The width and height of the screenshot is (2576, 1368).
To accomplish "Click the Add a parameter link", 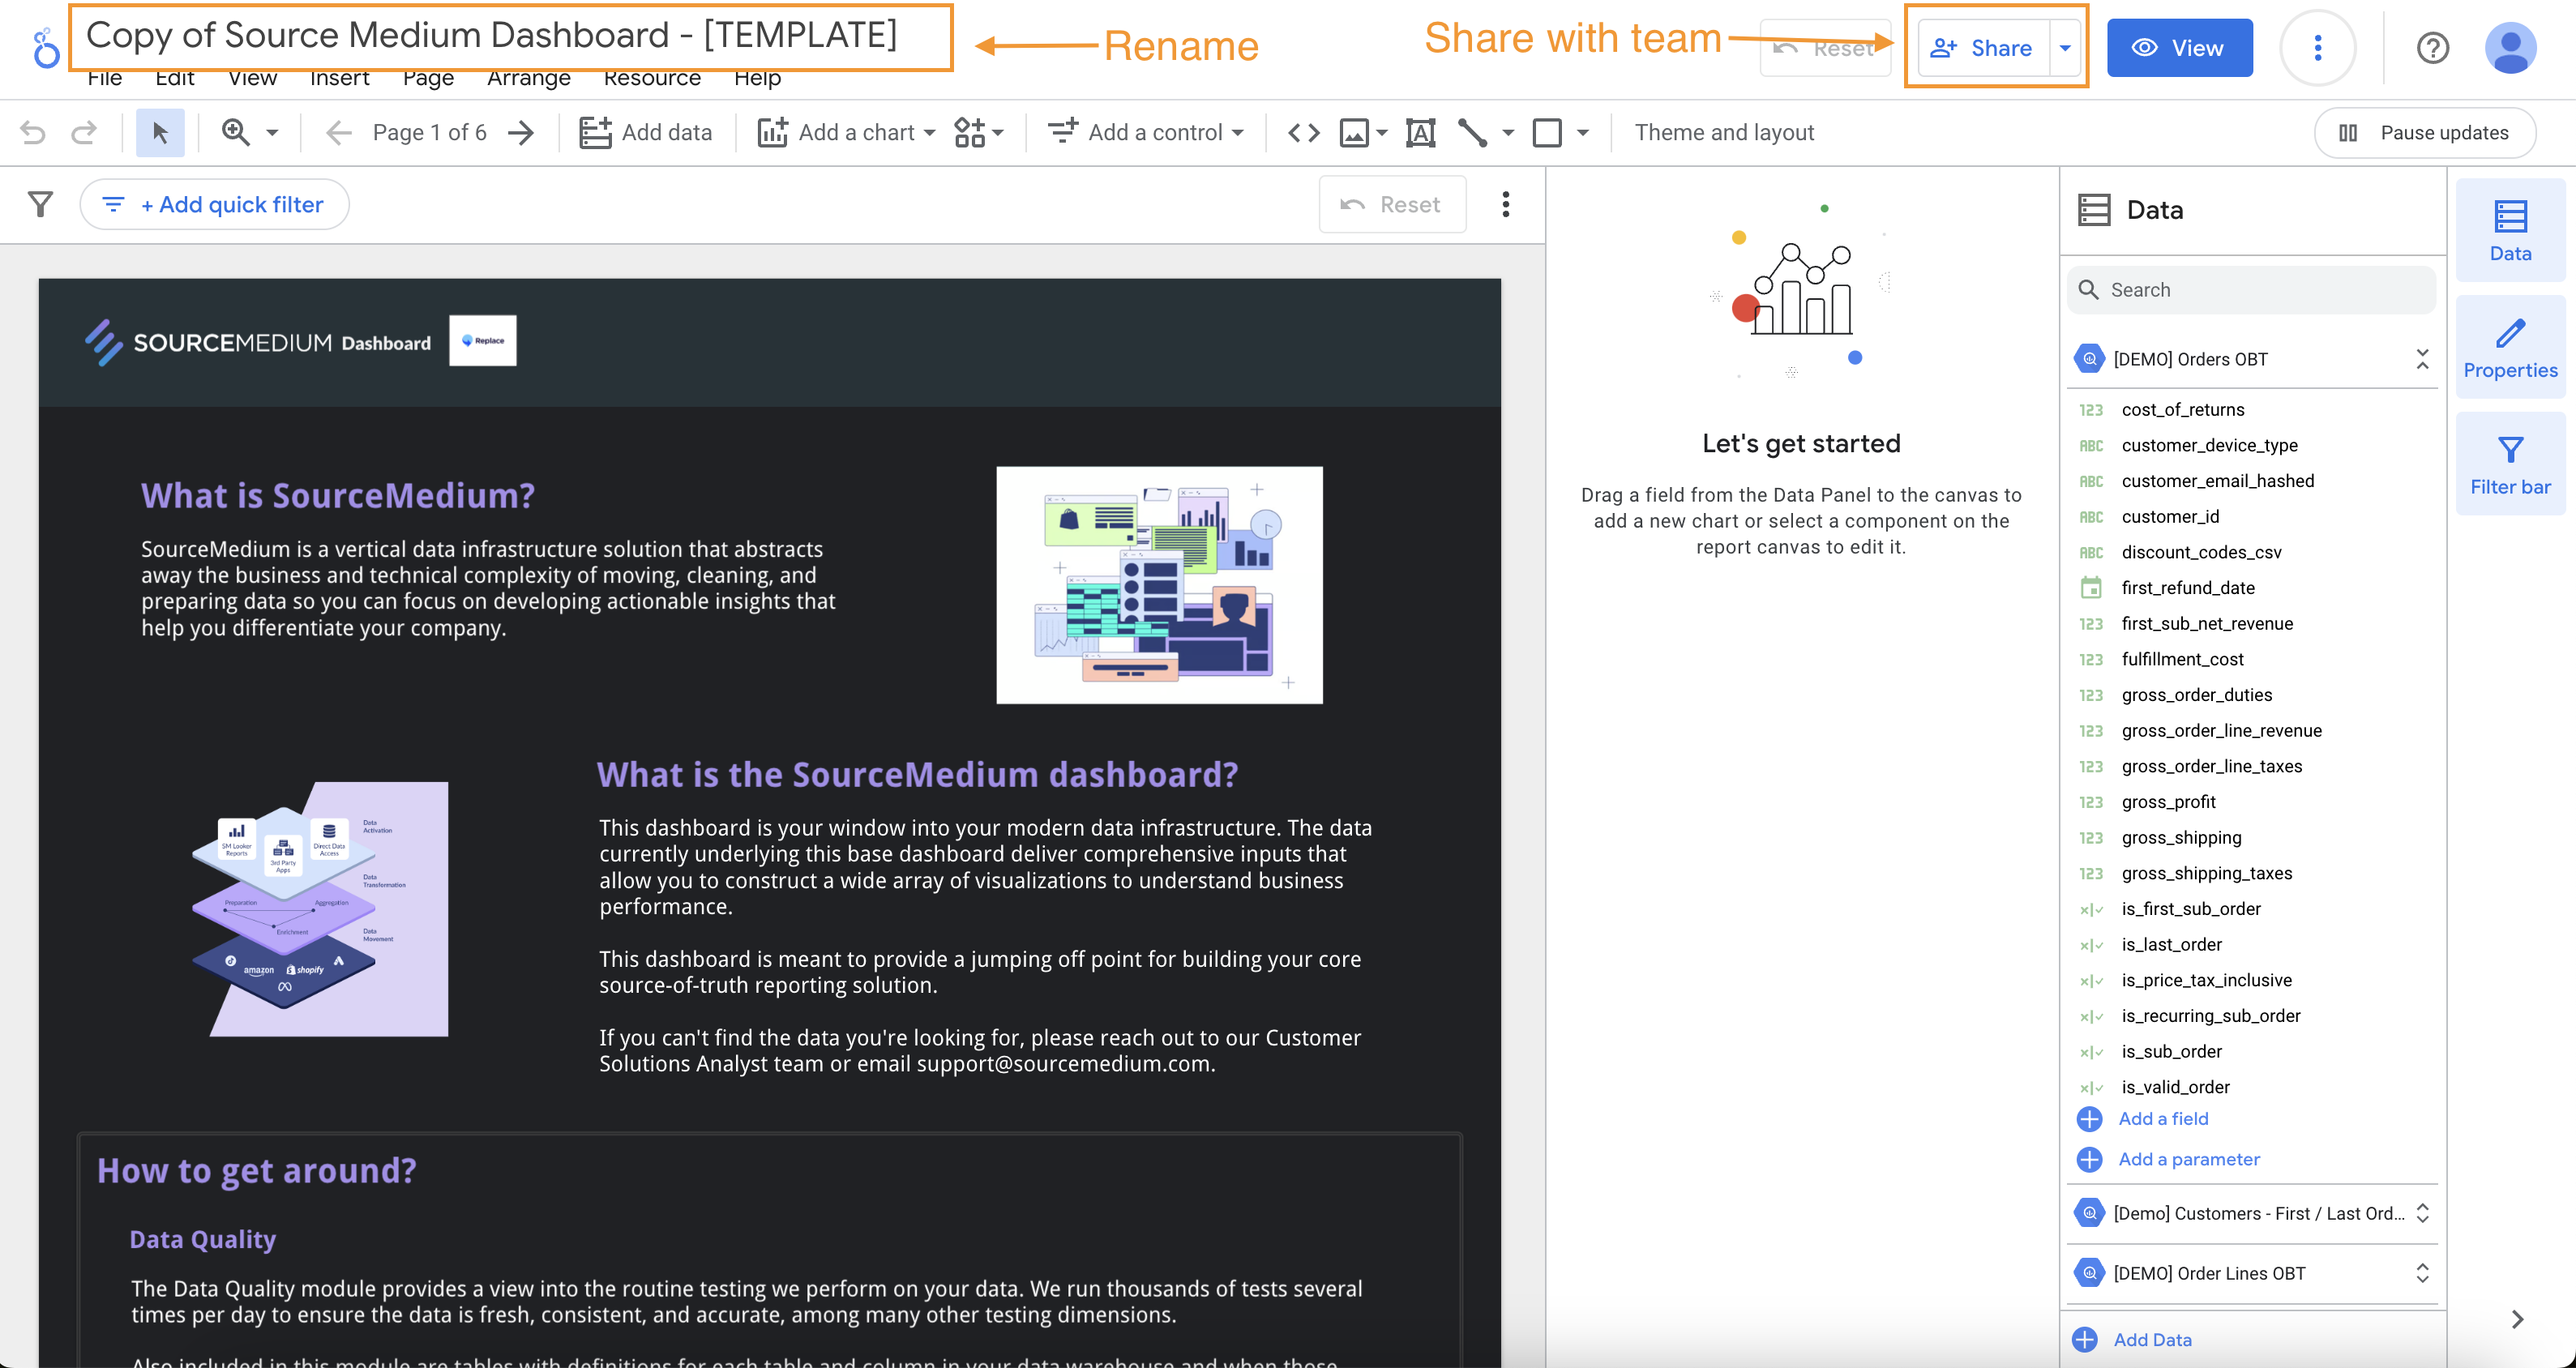I will 2188,1159.
